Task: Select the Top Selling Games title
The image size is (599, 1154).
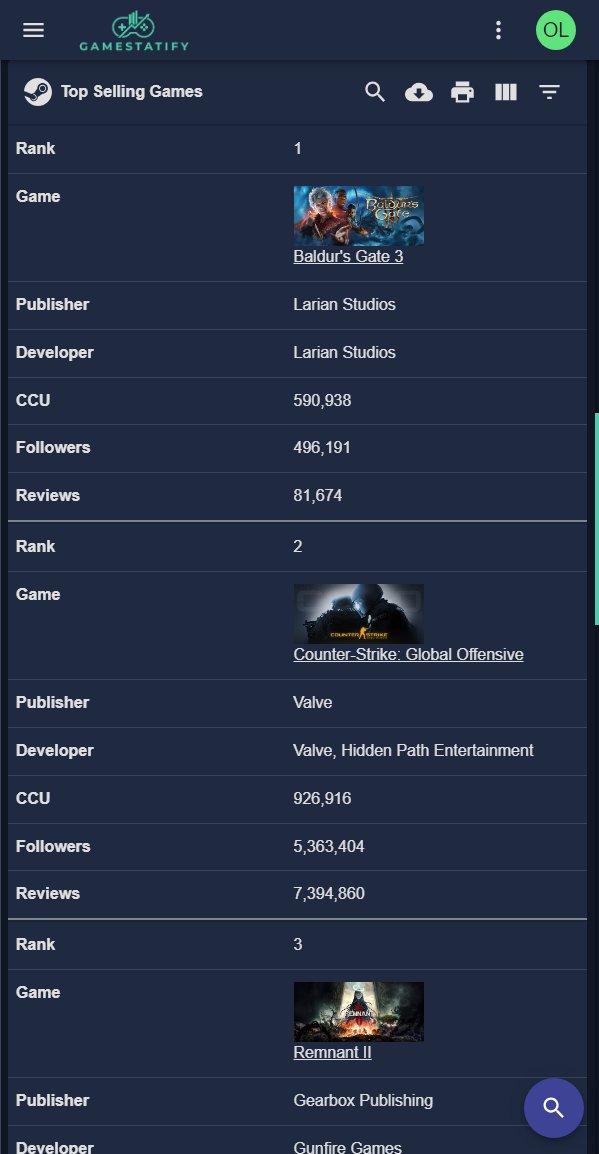Action: [132, 92]
